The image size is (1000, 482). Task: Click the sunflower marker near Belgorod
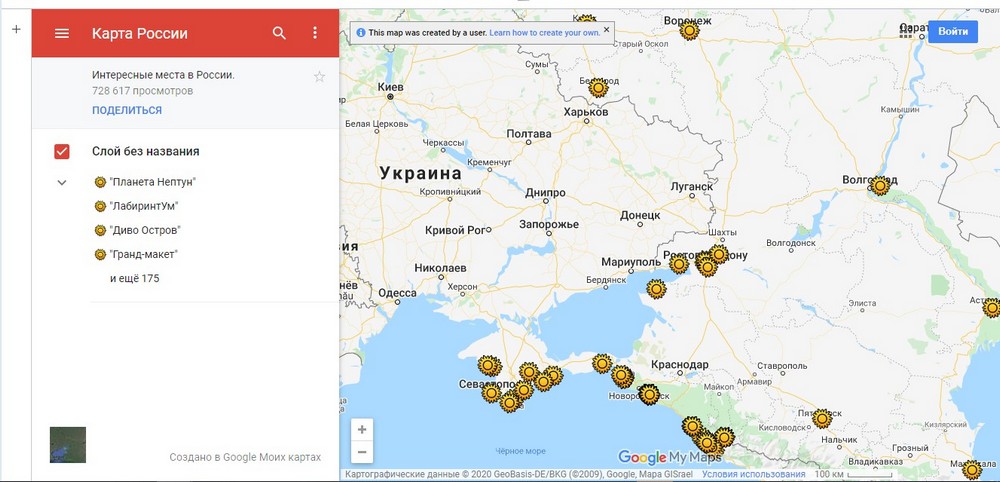click(x=598, y=87)
